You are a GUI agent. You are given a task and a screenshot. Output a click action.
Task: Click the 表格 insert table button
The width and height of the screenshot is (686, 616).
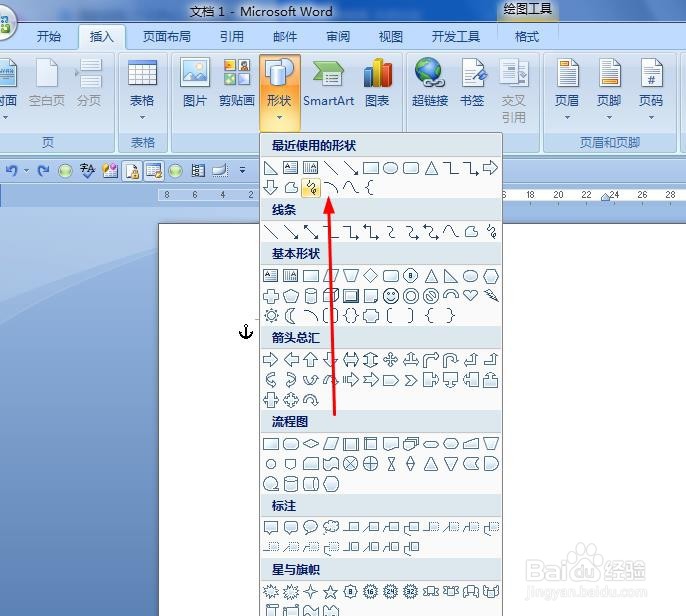pos(142,90)
